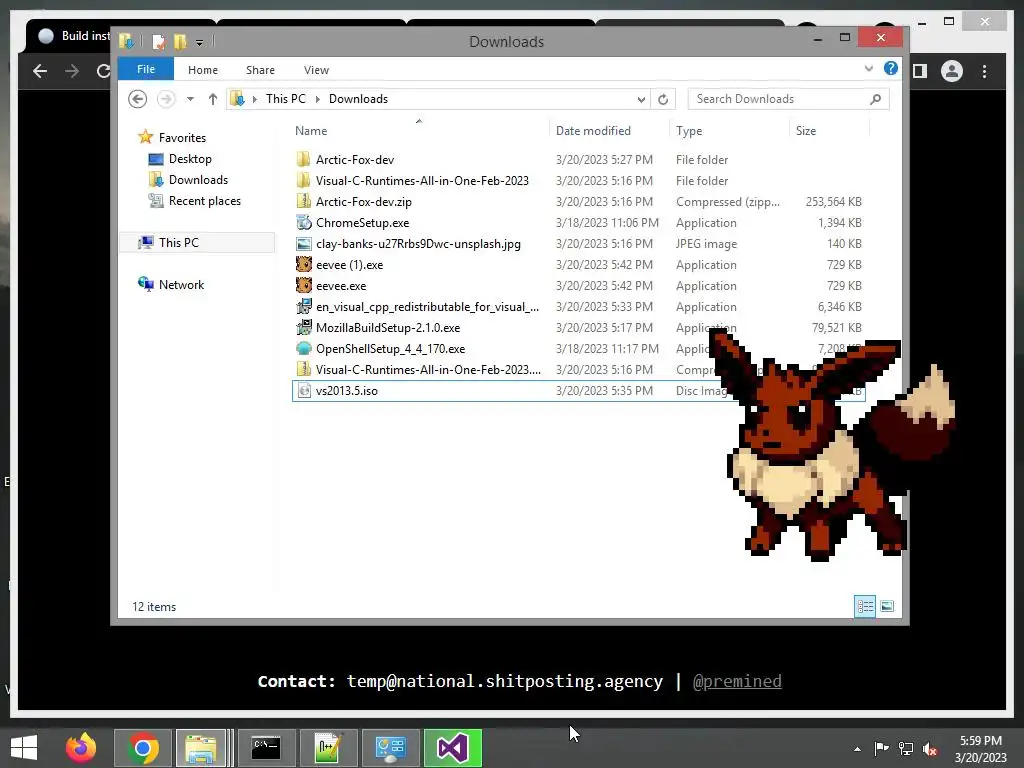
Task: Select clay-banks-u27Rrbs9Dwc-unsplash.jpg file
Action: [x=579, y=244]
